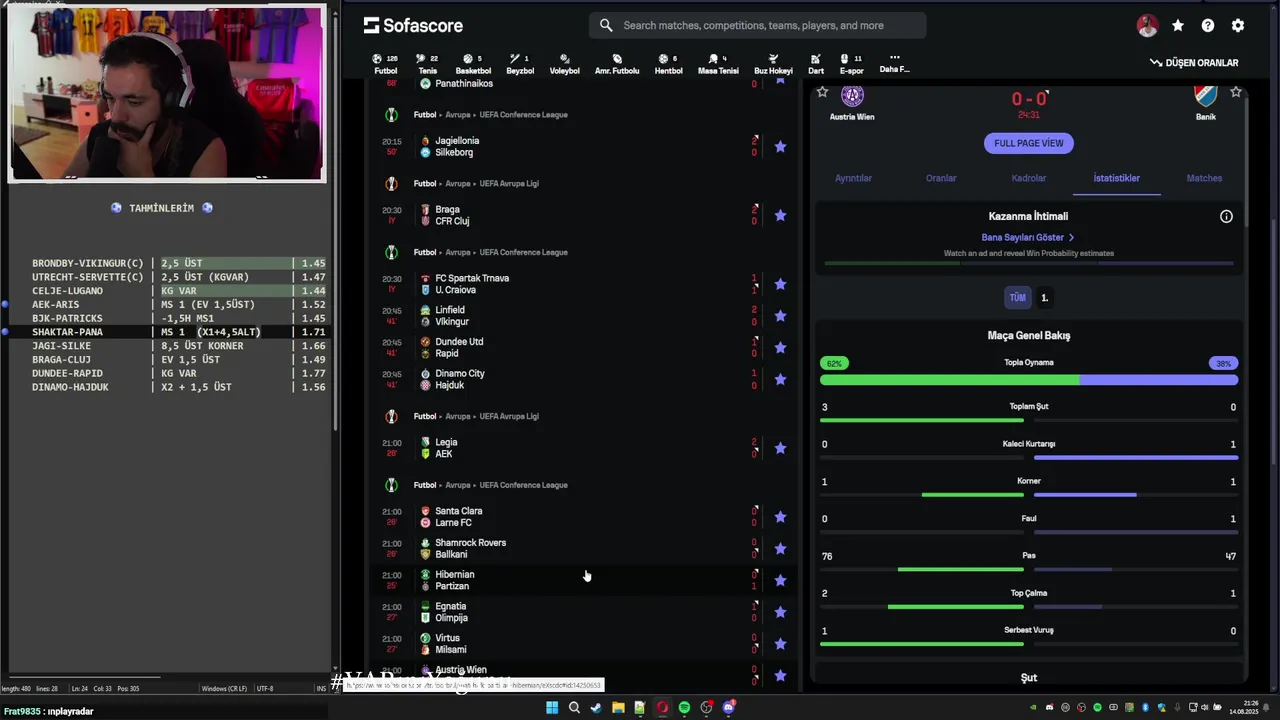Click the Bana Sayıları Göster link

click(1027, 238)
